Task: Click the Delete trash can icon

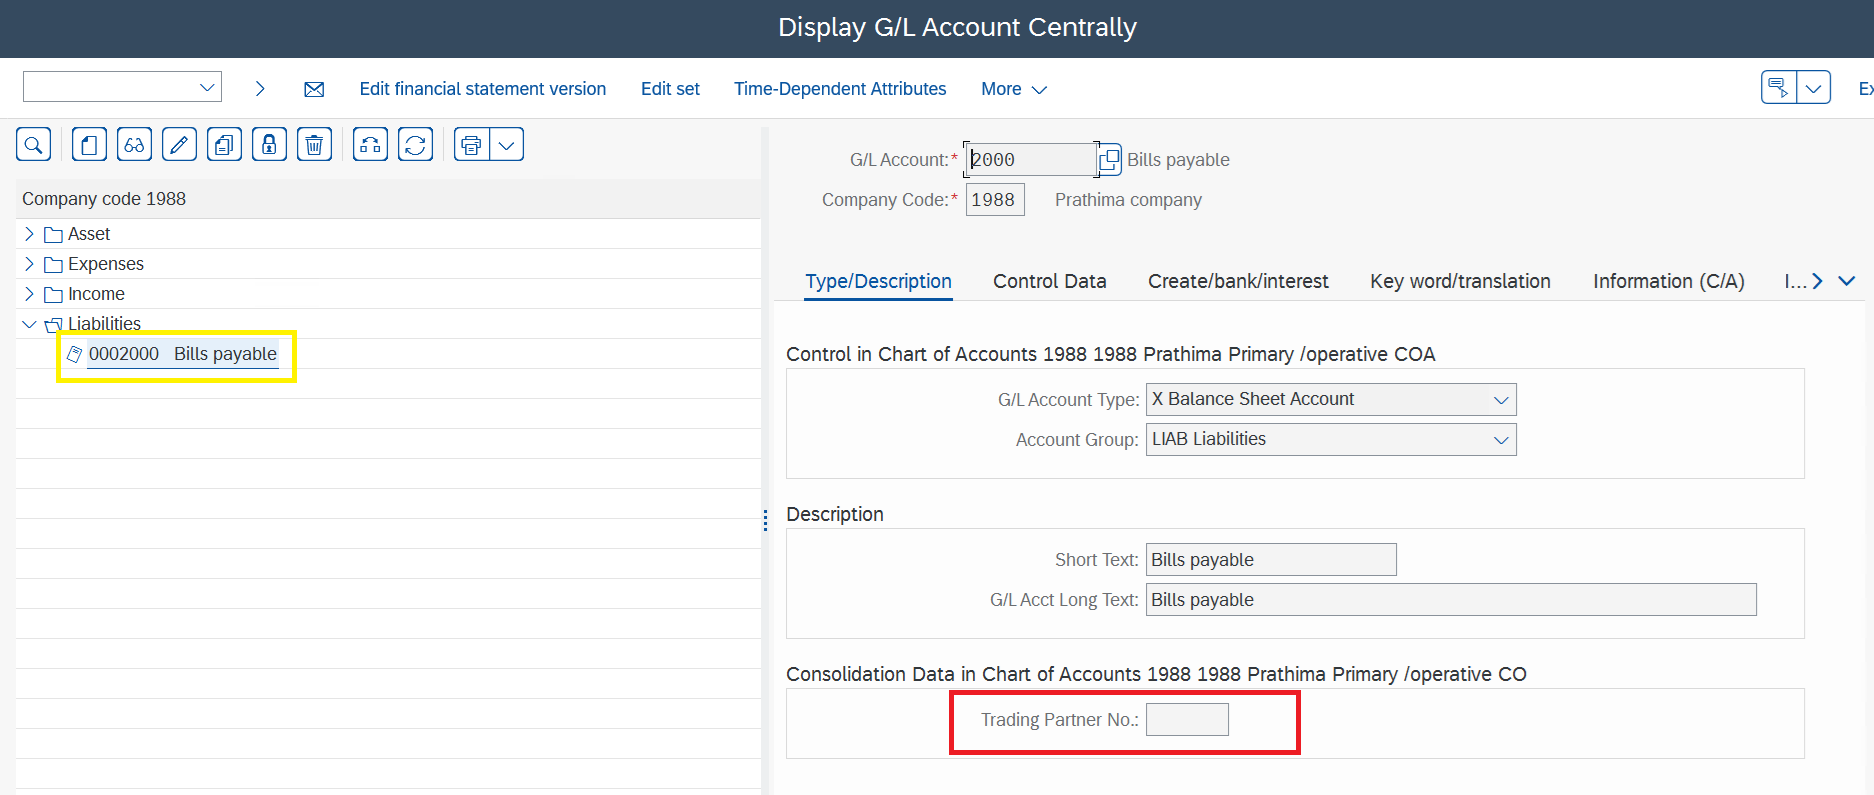Action: pyautogui.click(x=314, y=145)
